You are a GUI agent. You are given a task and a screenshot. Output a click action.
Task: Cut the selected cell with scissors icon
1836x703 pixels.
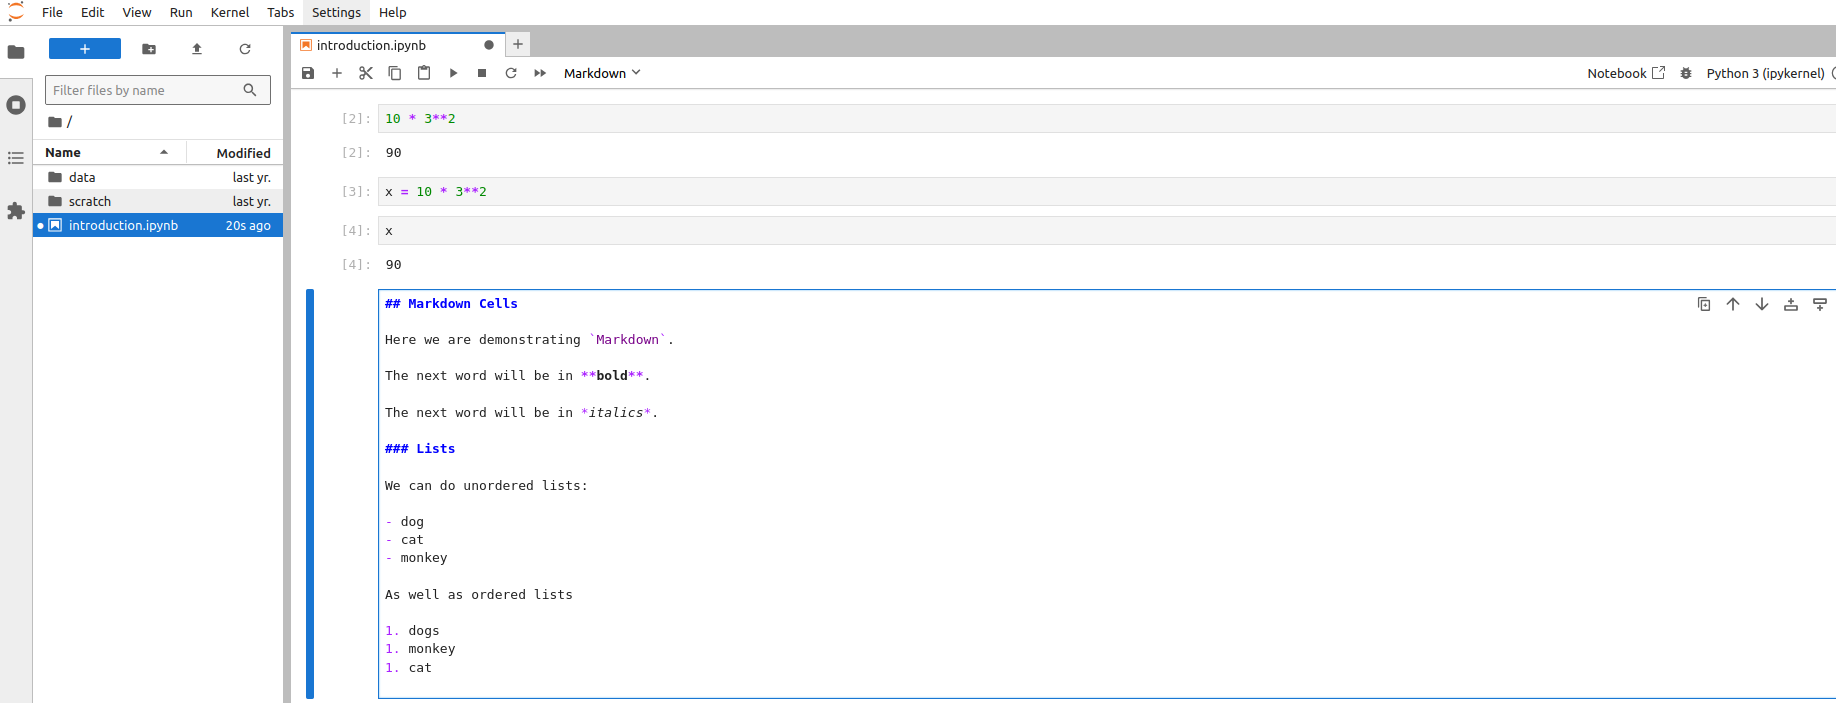tap(366, 73)
